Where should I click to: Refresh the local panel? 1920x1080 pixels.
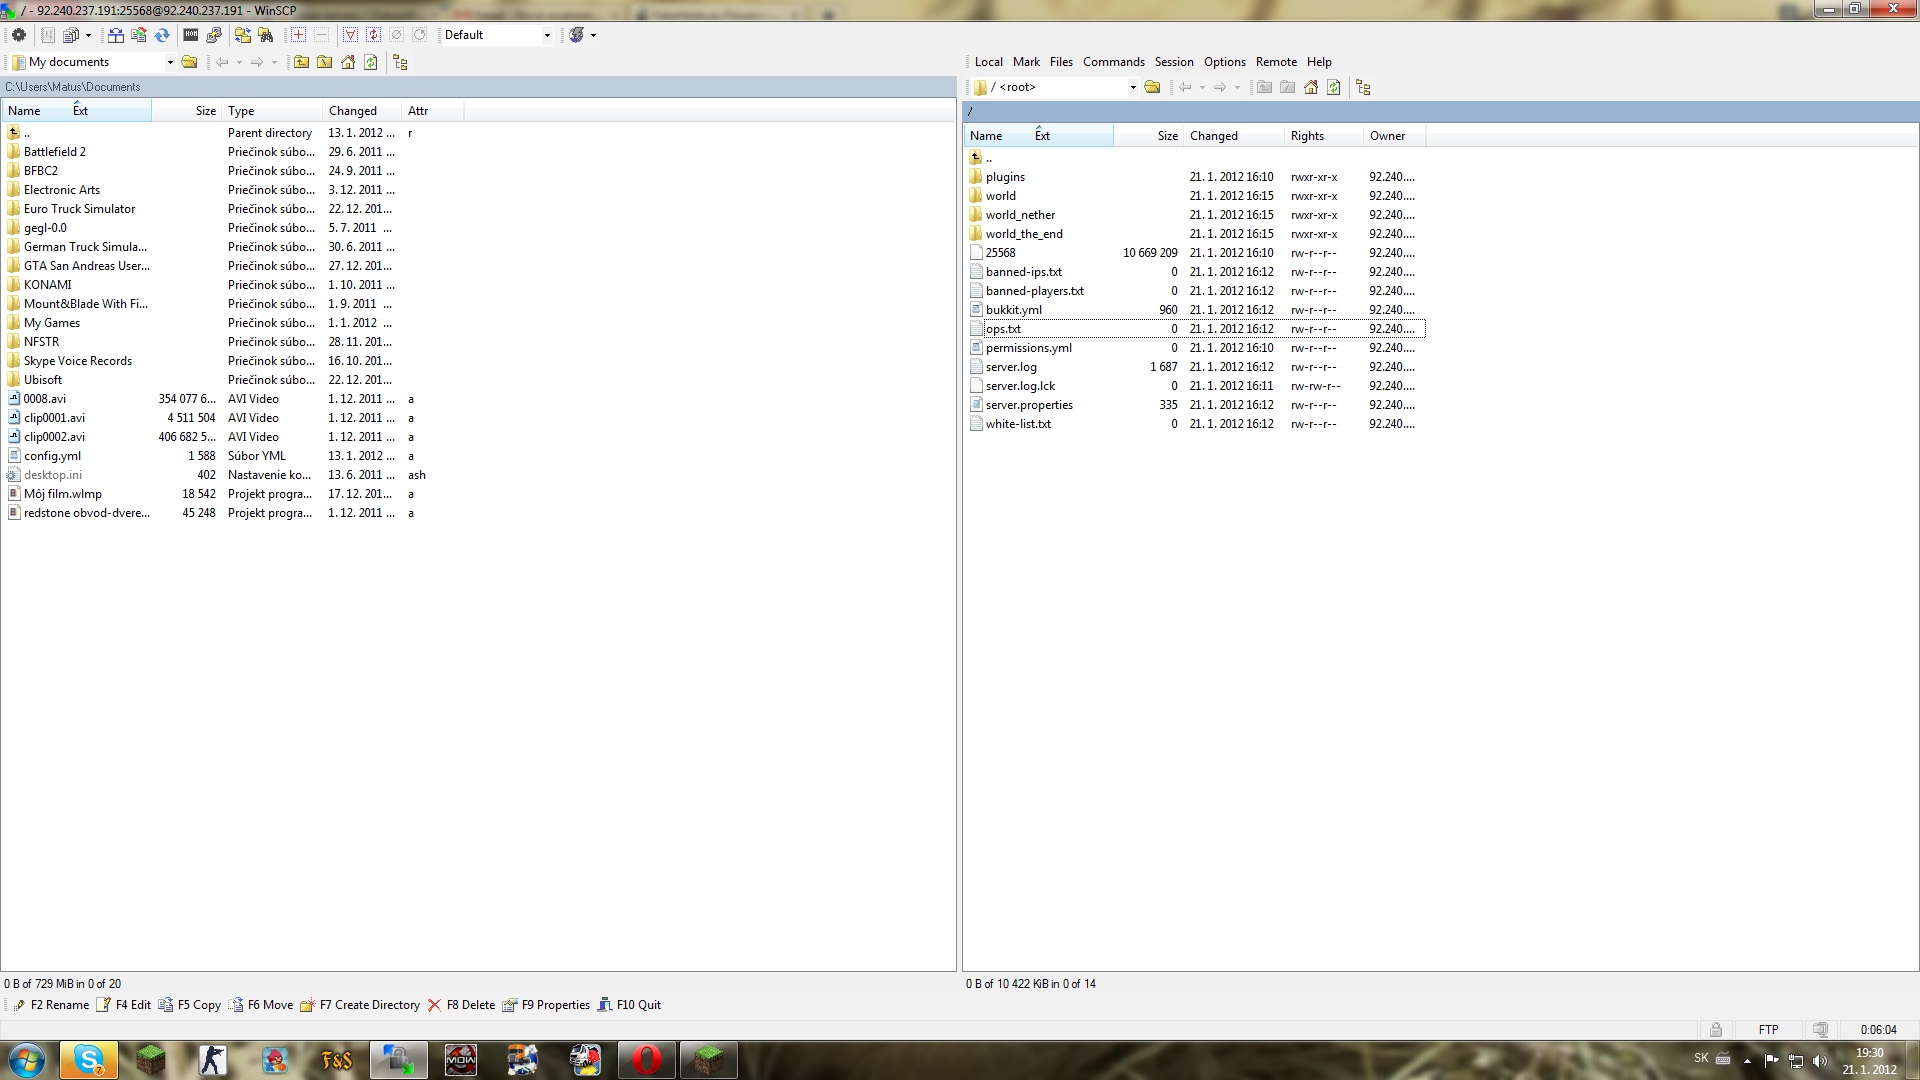(370, 62)
